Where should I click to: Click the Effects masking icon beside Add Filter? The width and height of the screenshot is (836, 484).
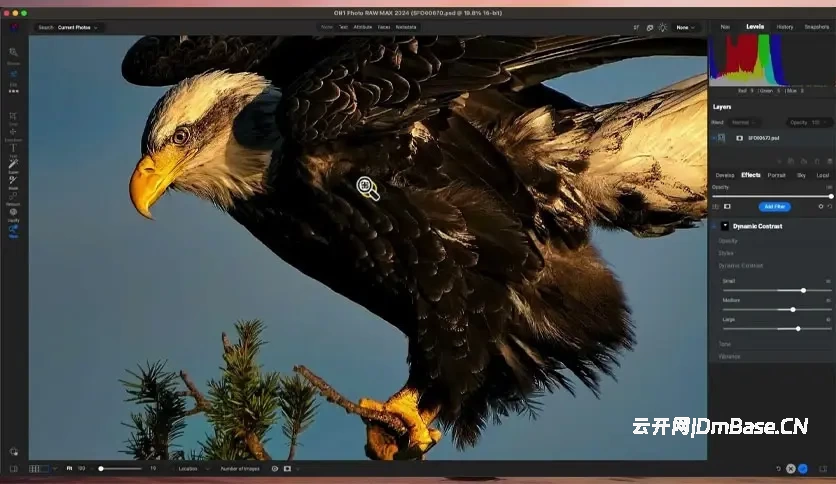point(727,206)
